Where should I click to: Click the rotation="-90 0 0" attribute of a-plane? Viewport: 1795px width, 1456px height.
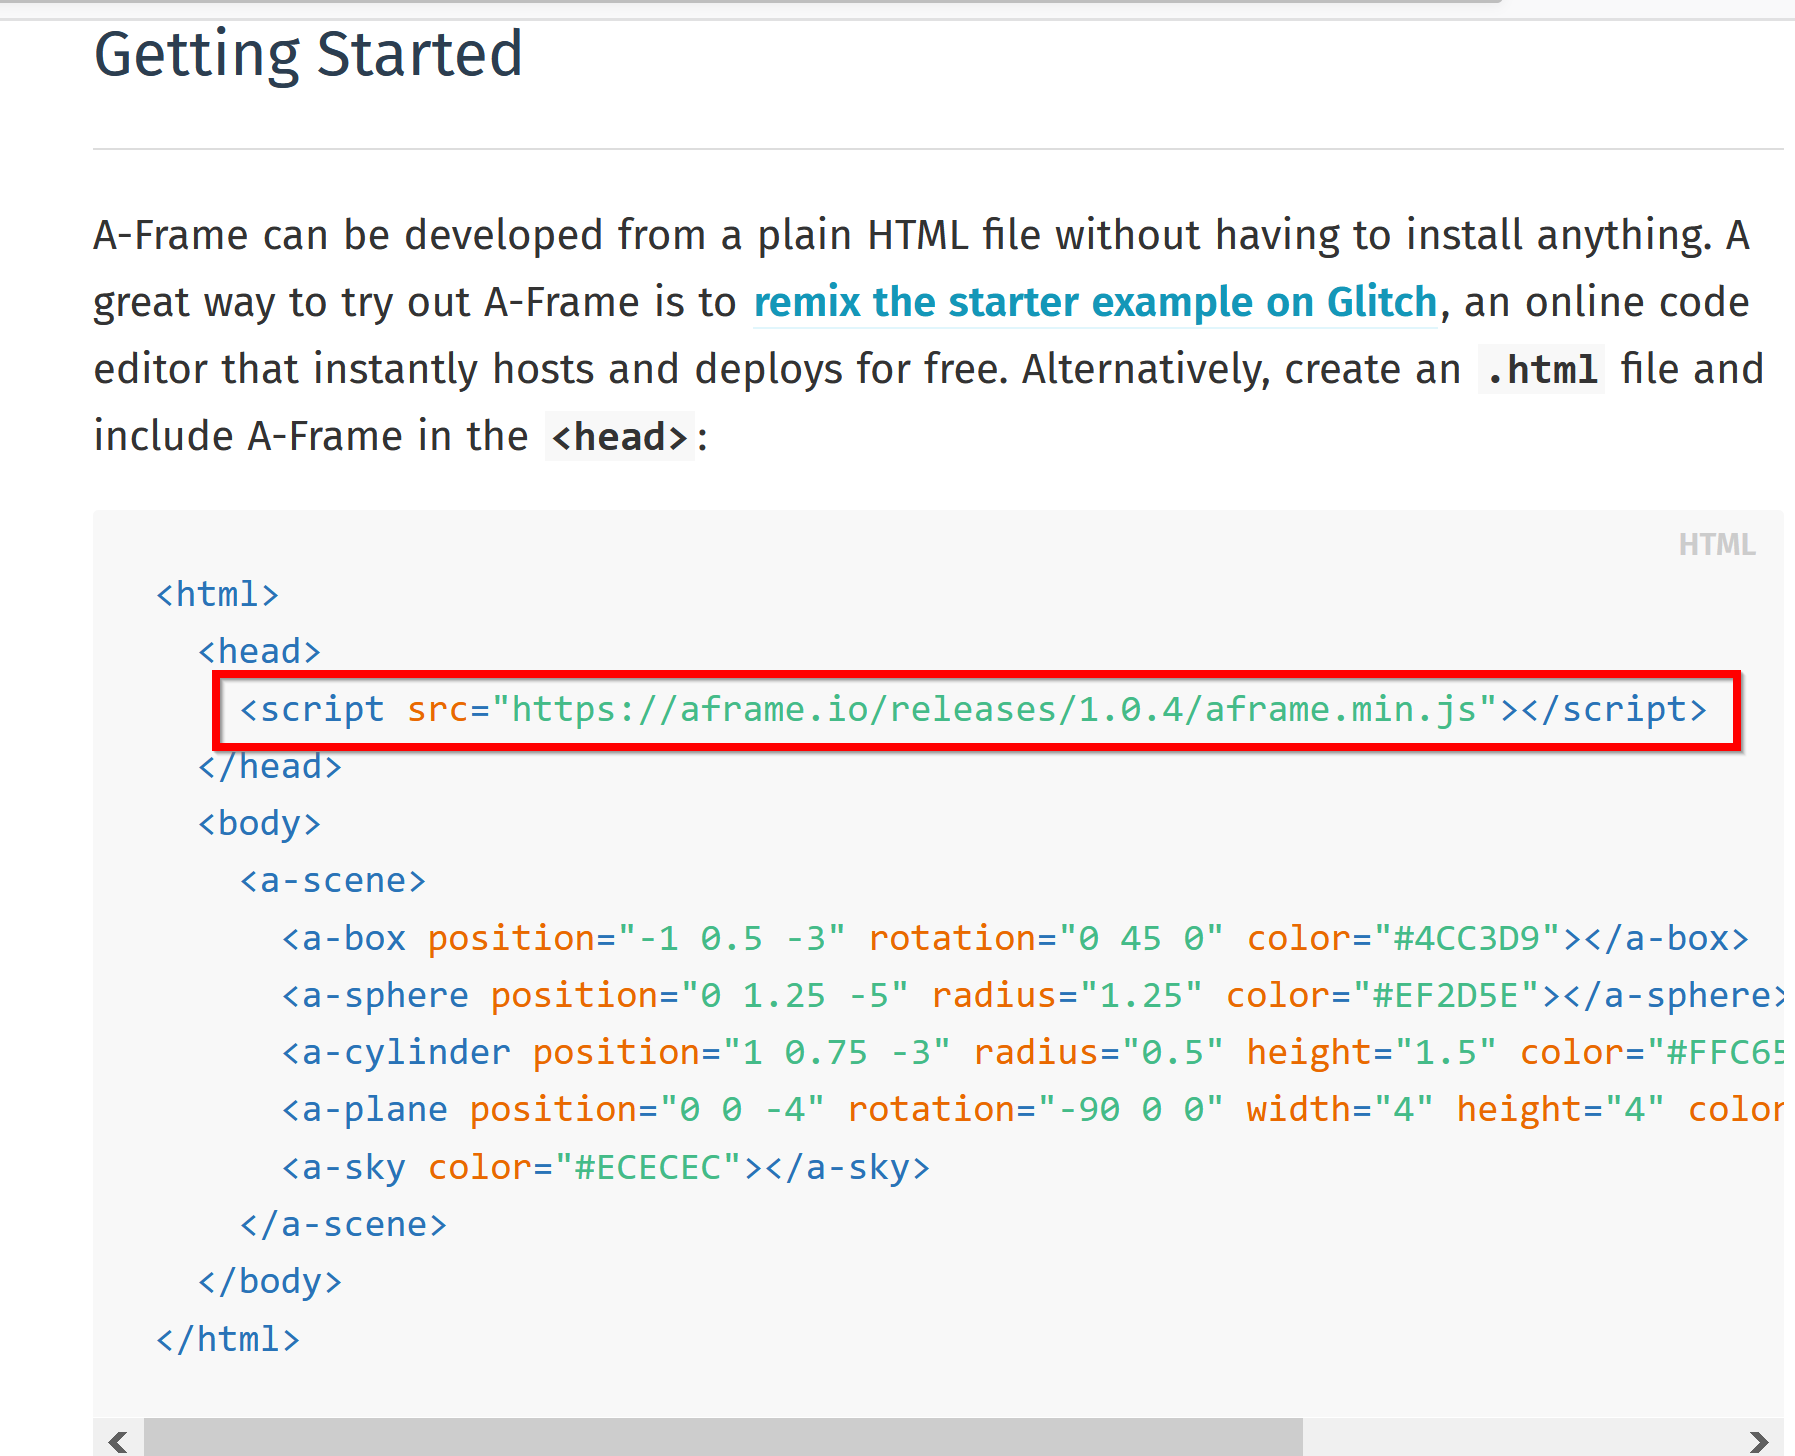[1036, 1110]
